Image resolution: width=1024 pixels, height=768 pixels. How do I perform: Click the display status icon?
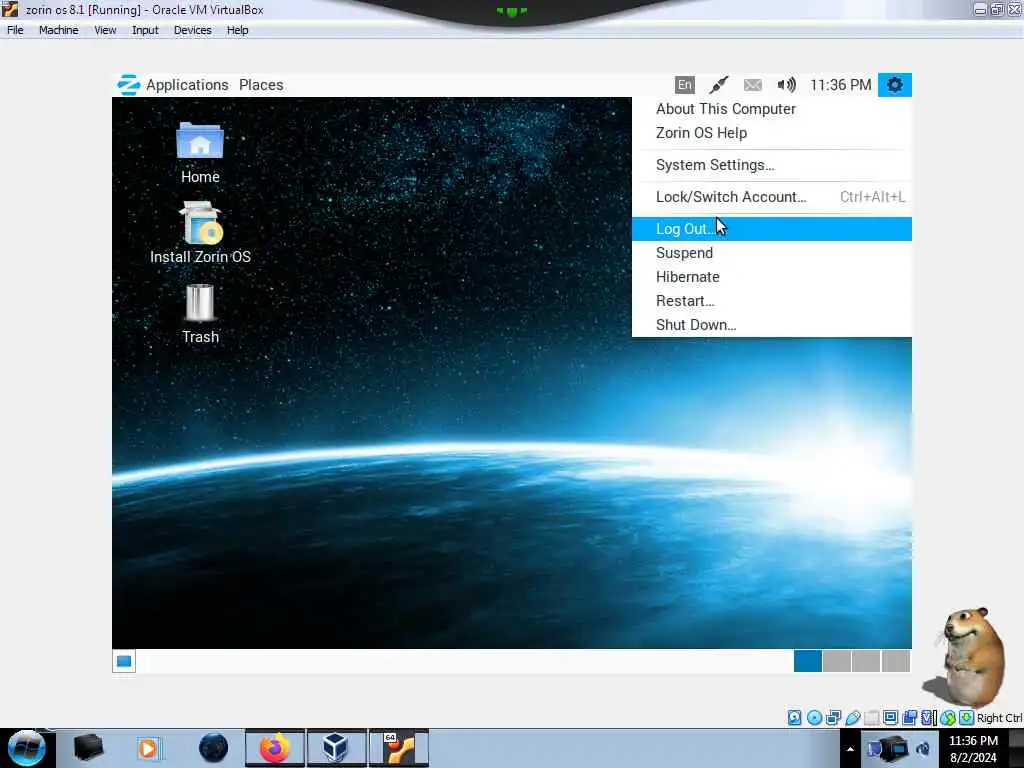click(x=890, y=718)
